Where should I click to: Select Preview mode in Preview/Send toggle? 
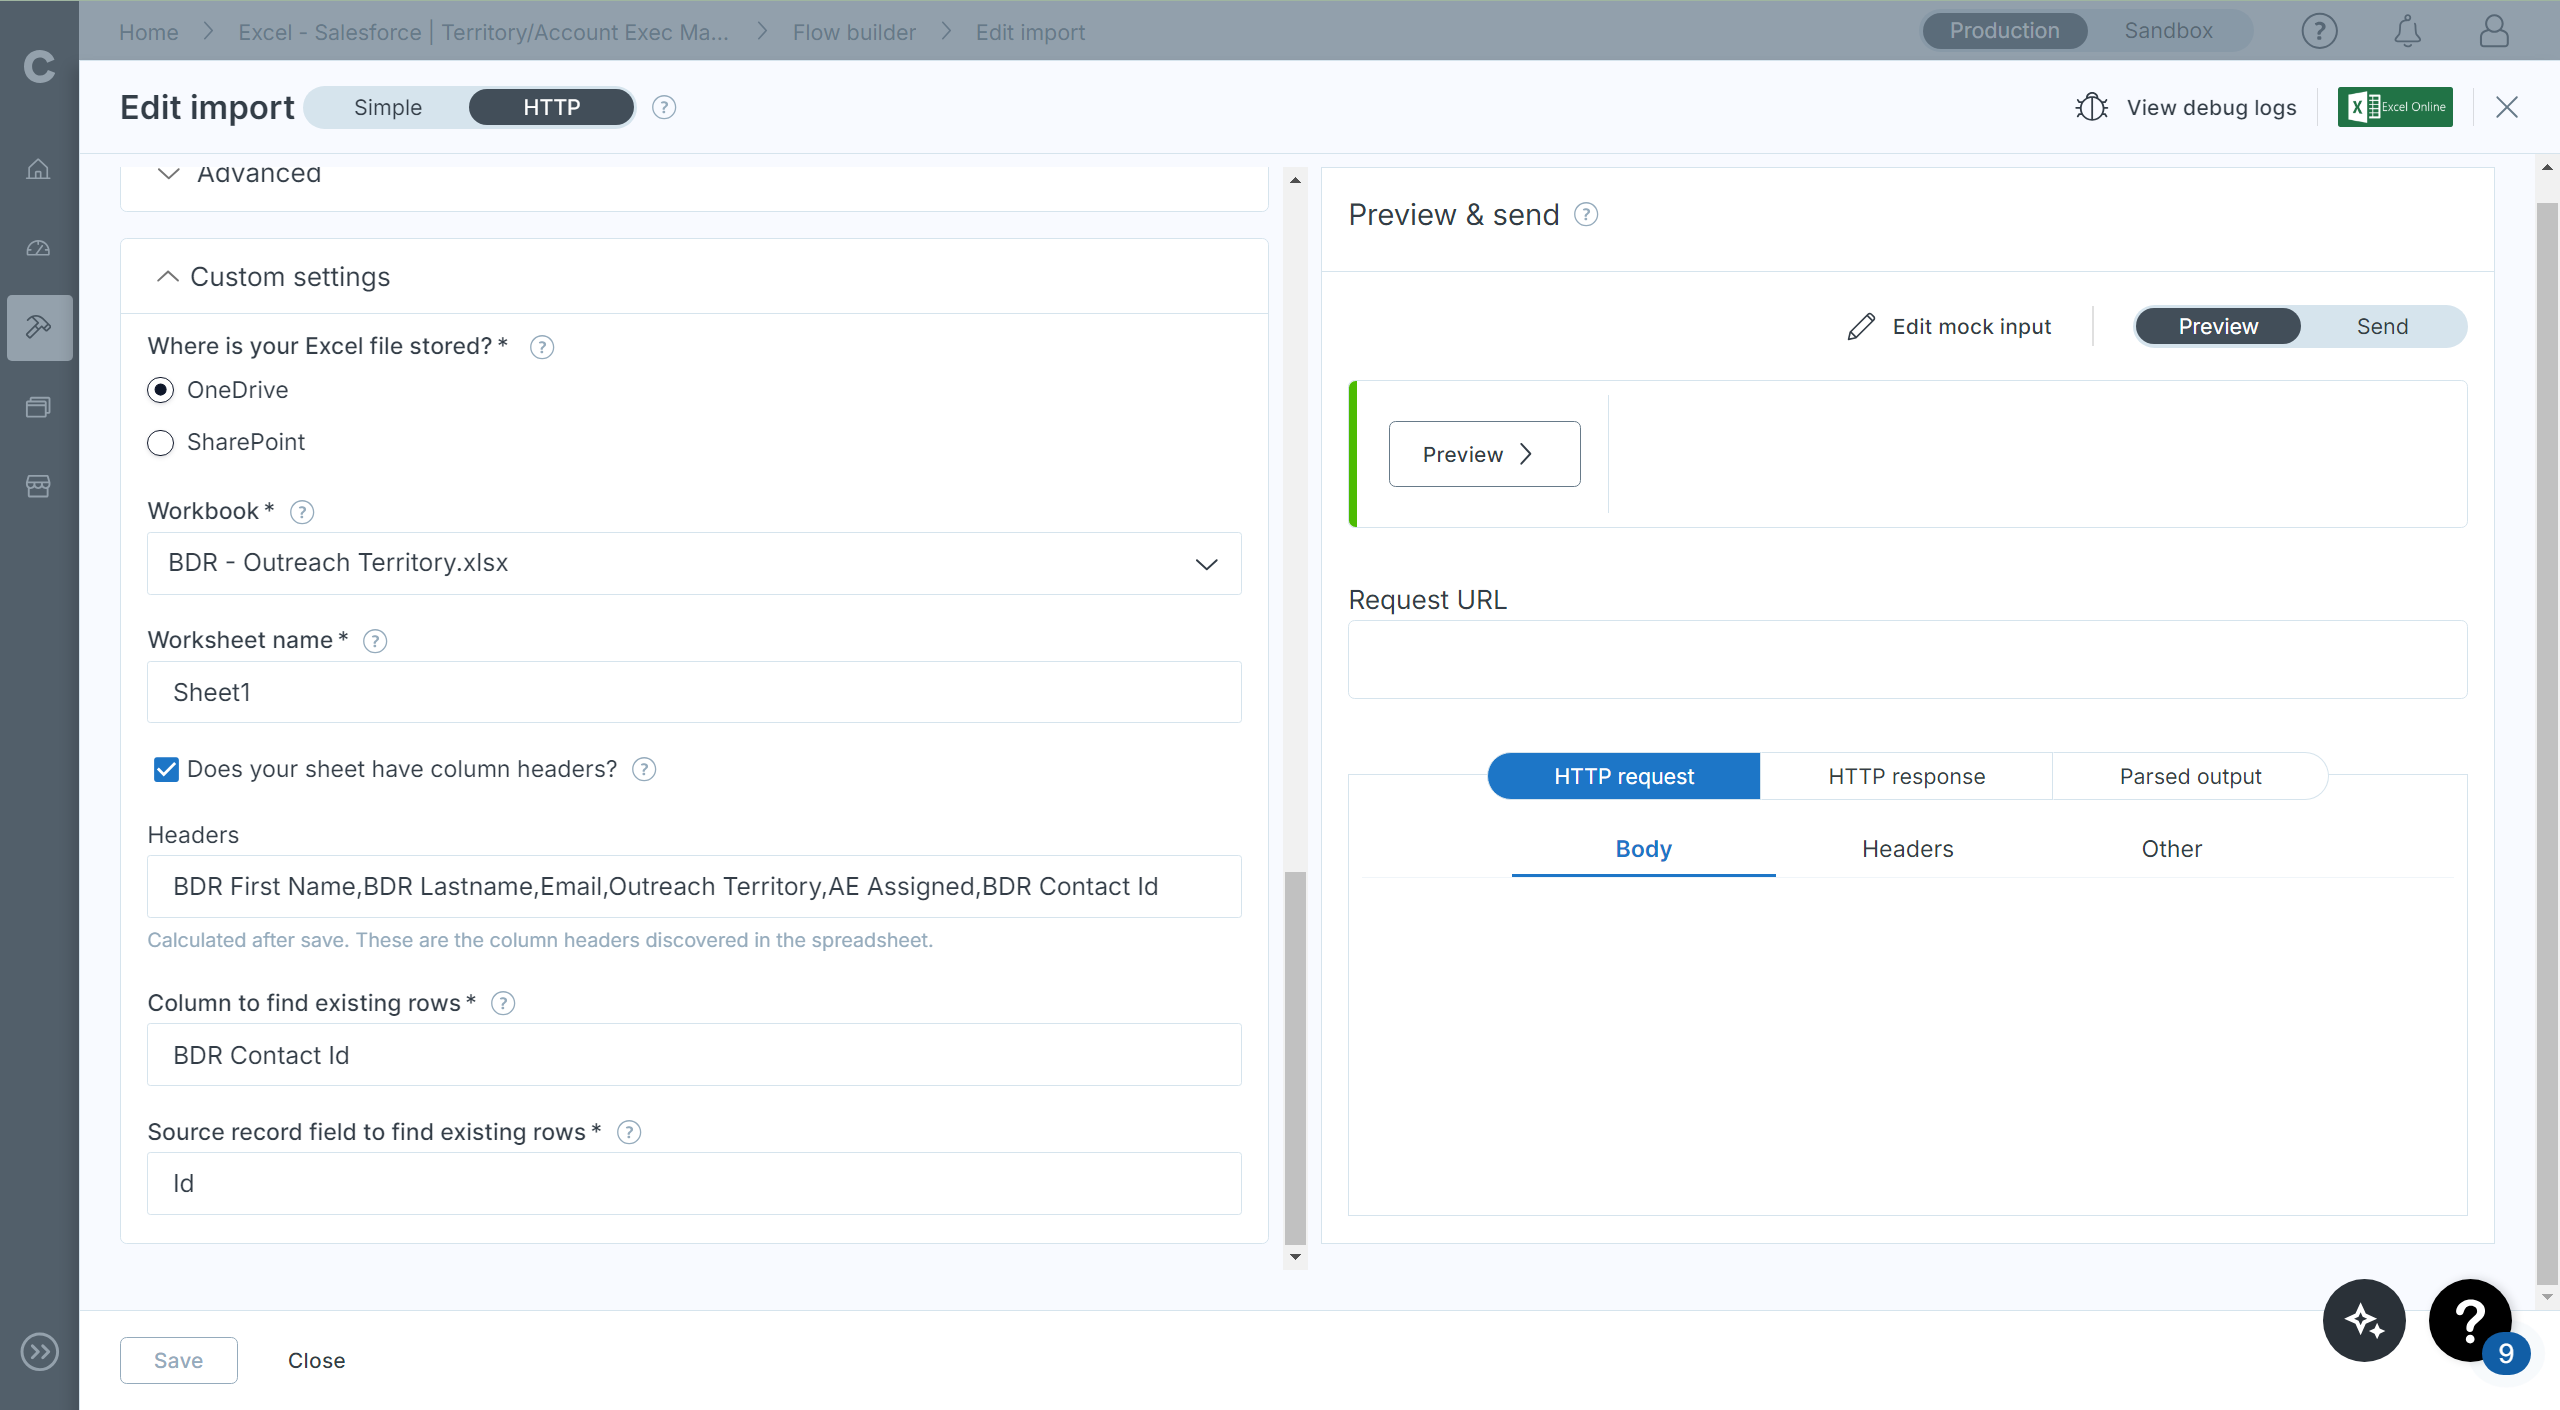(x=2218, y=327)
